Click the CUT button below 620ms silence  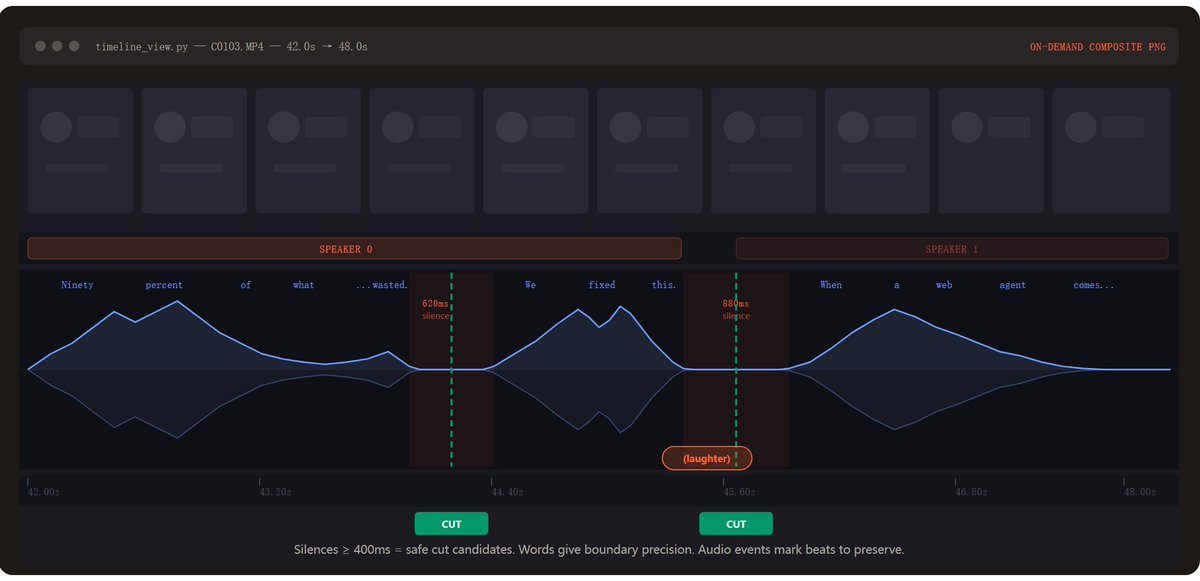(x=451, y=524)
